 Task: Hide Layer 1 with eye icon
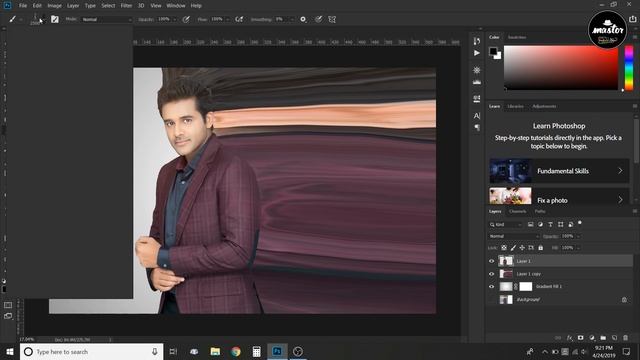[491, 261]
